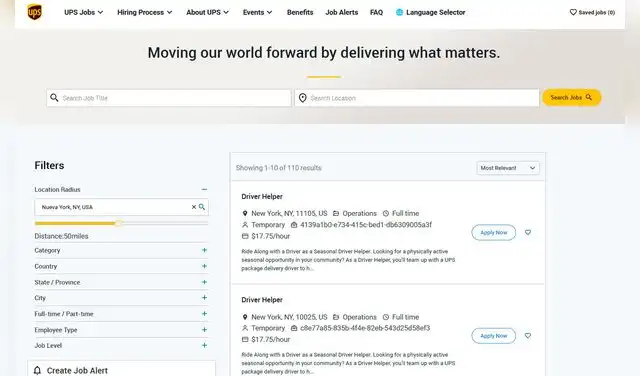The image size is (640, 376).
Task: Open the UPS Jobs menu
Action: [84, 12]
